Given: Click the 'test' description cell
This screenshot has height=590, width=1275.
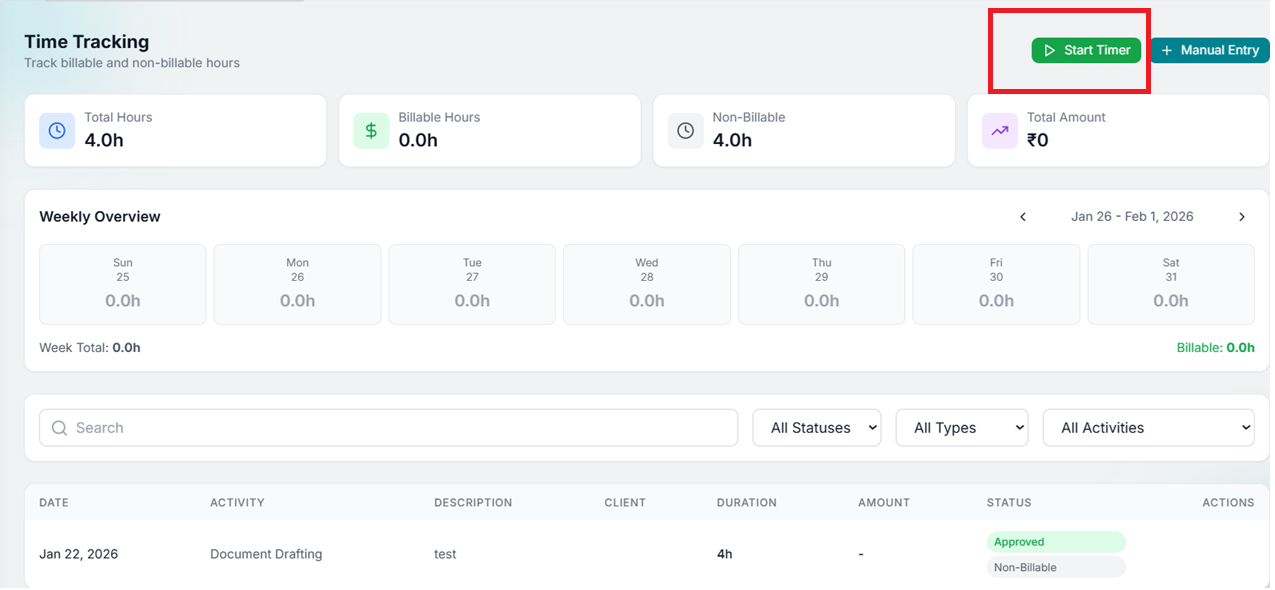Looking at the screenshot, I should [445, 554].
